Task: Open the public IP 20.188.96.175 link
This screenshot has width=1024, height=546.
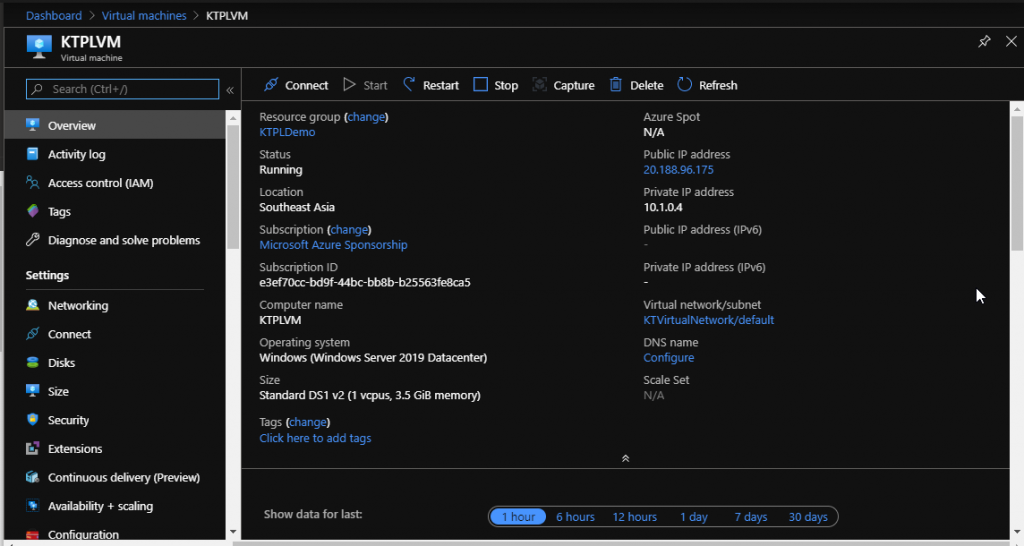Action: point(678,170)
